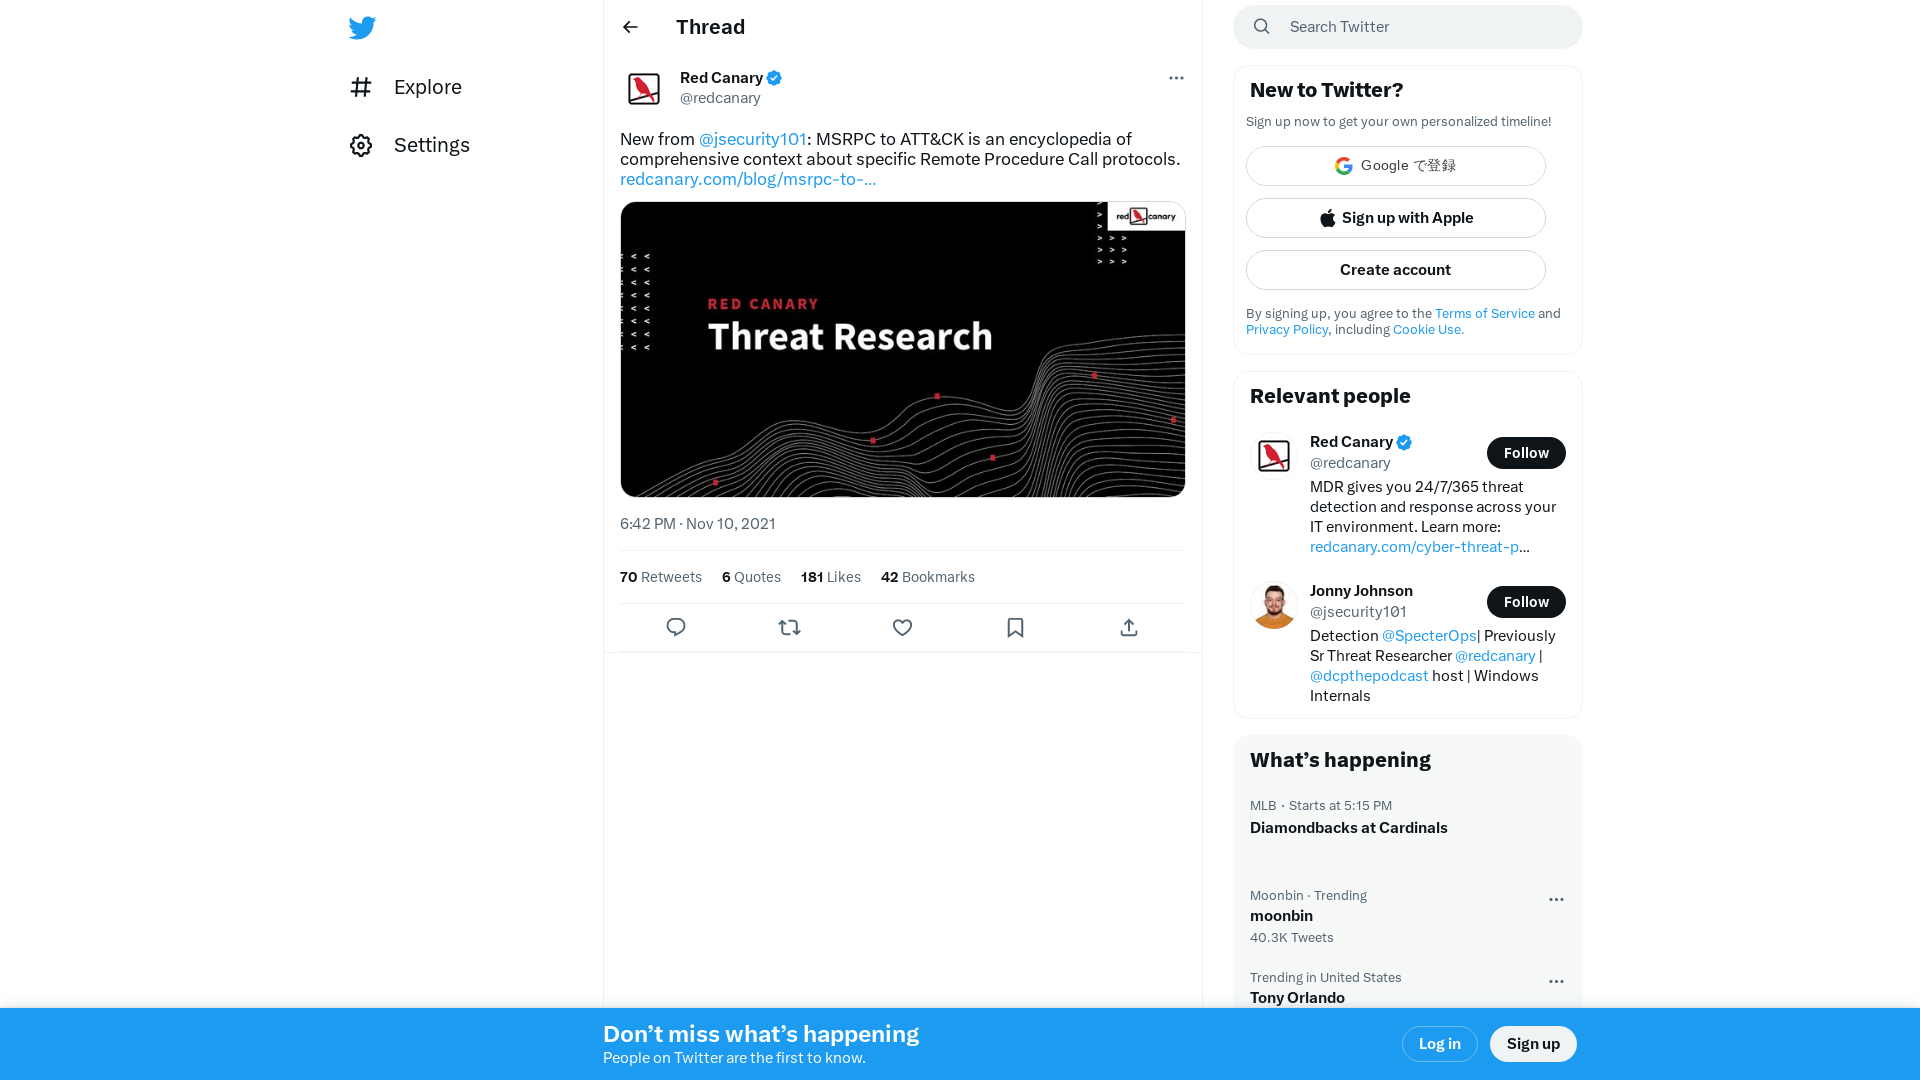Click Red Canary avatar in Relevant people
The image size is (1920, 1080).
[x=1274, y=456]
